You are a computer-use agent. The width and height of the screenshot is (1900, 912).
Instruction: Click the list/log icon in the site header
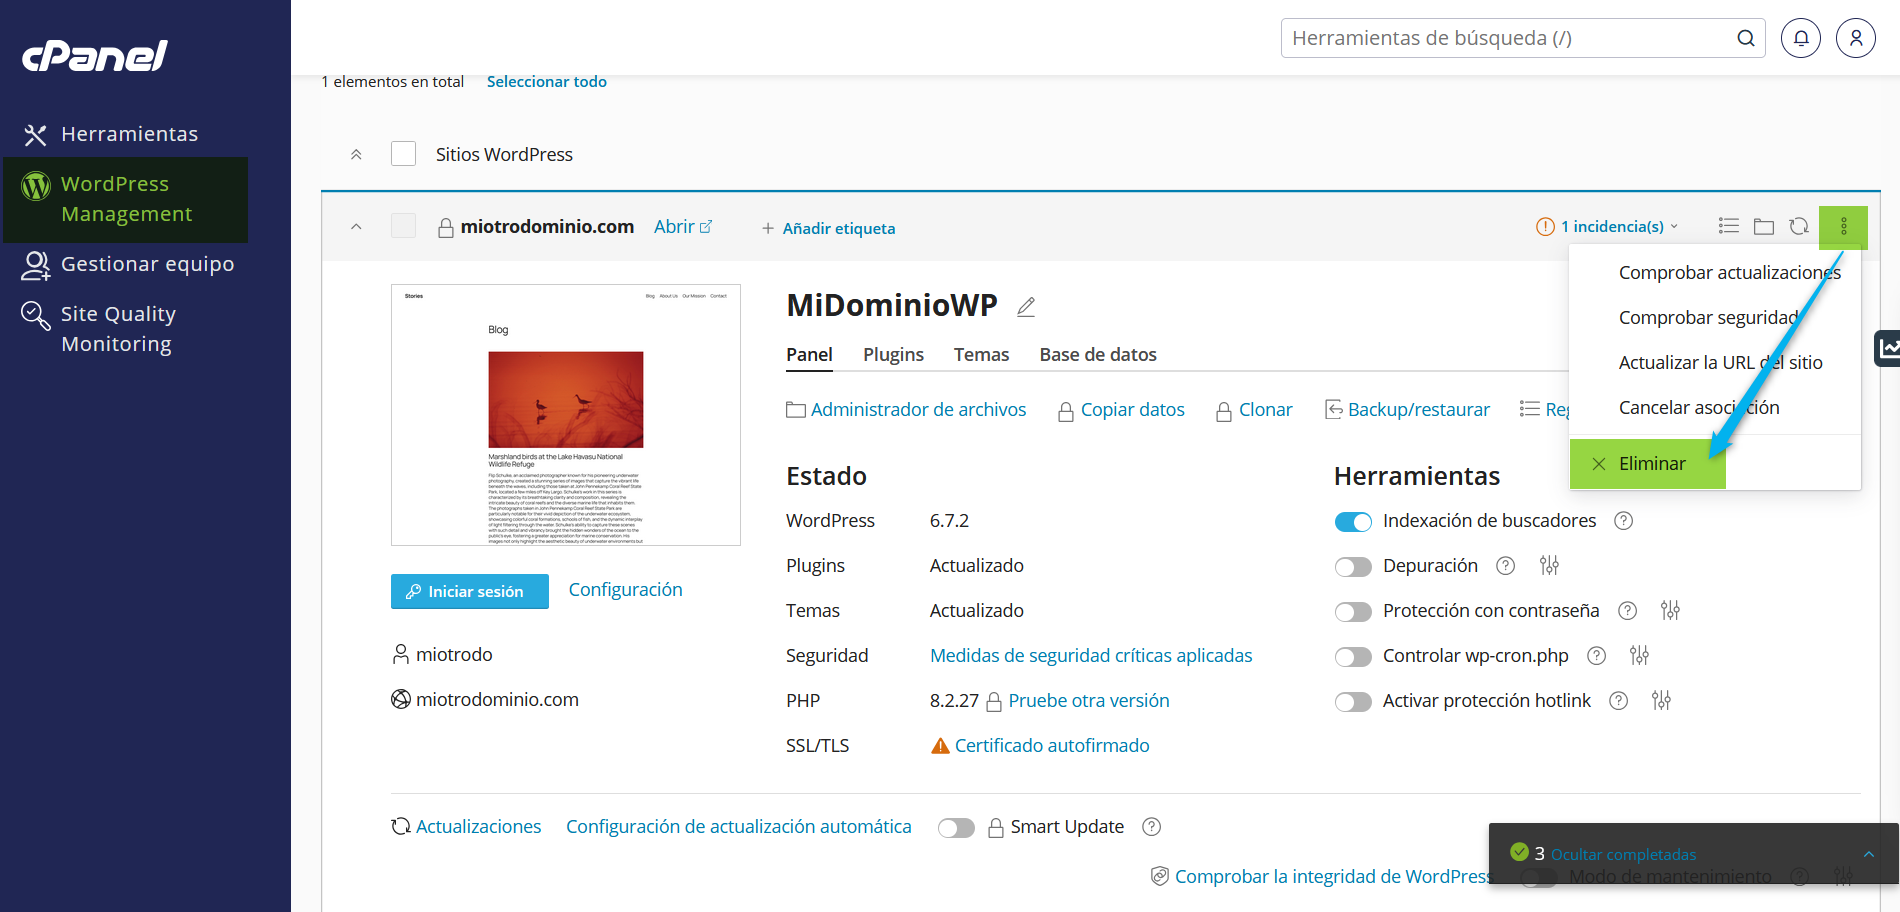coord(1729,226)
